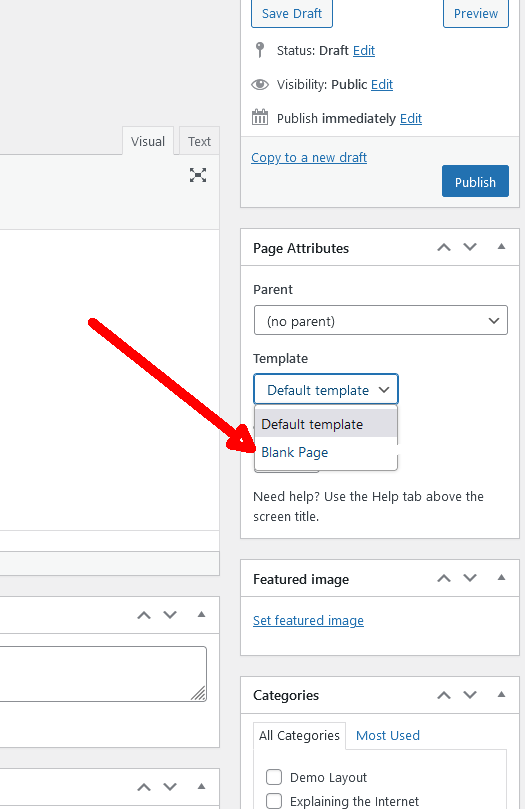Screen dimensions: 525x809
Task: Switch to the Text editor tab
Action: point(199,141)
